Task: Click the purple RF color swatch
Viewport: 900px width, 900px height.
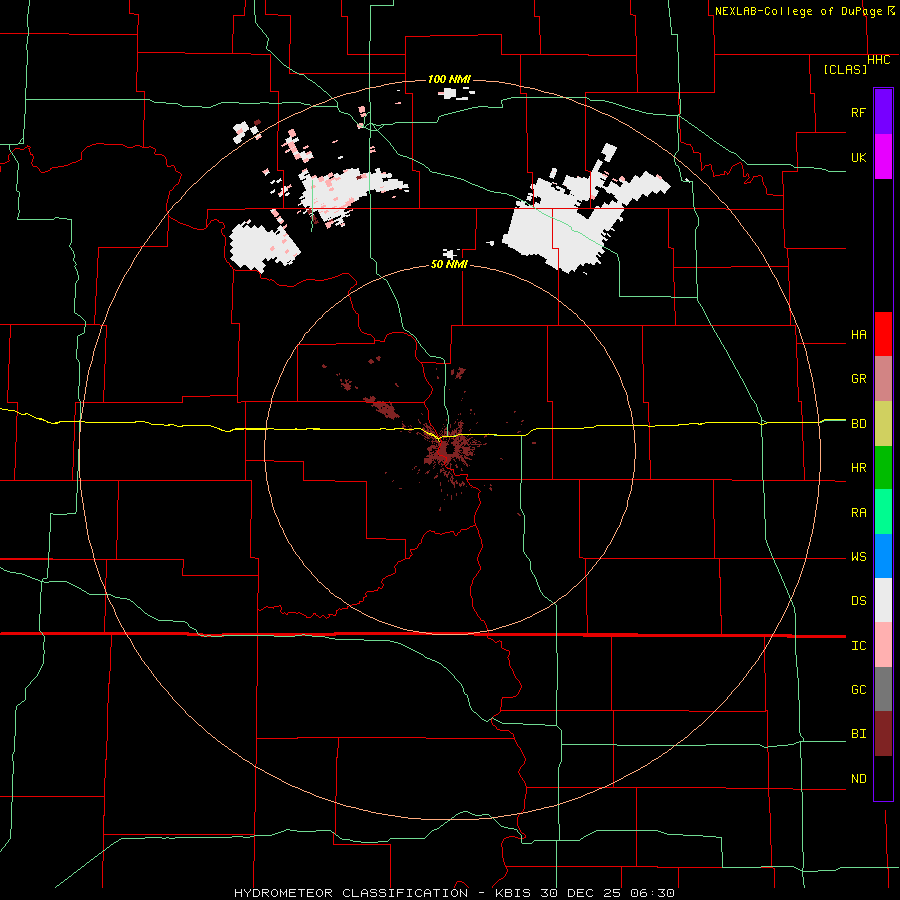Action: coord(883,112)
